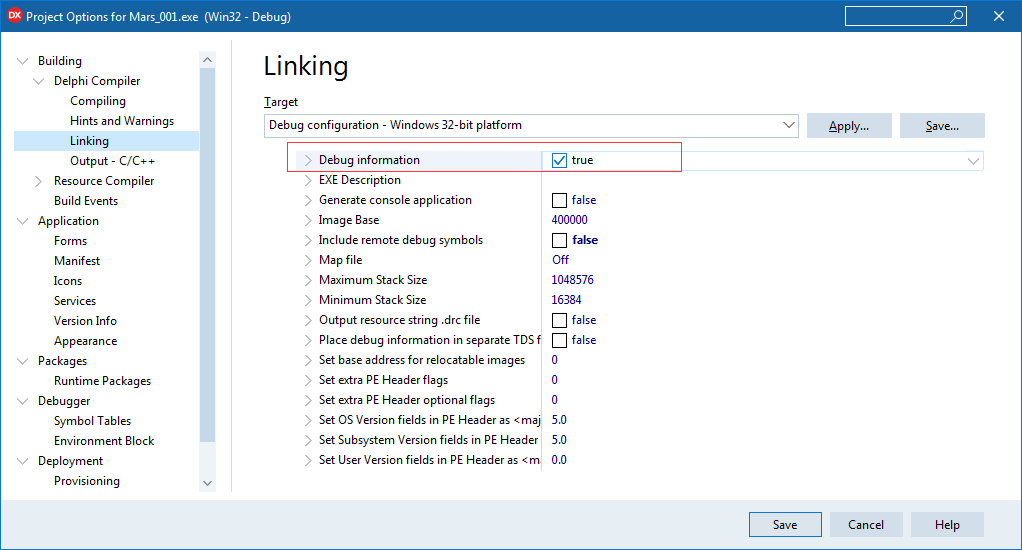Click Minimum Stack Size value 16384
The height and width of the screenshot is (550, 1022).
[566, 300]
